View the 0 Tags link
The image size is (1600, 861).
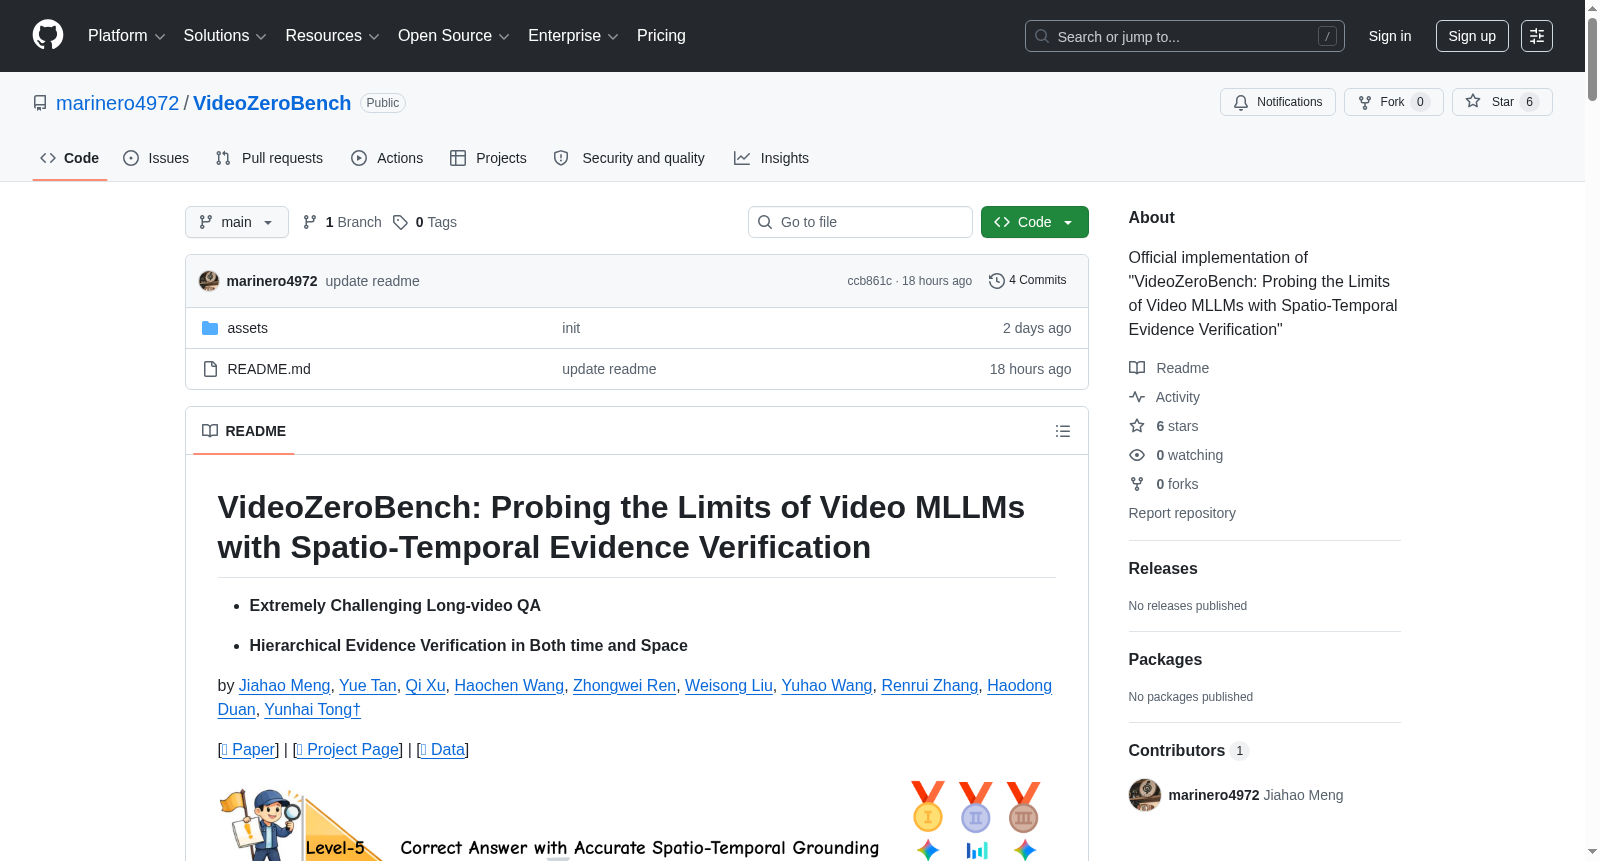coord(425,222)
